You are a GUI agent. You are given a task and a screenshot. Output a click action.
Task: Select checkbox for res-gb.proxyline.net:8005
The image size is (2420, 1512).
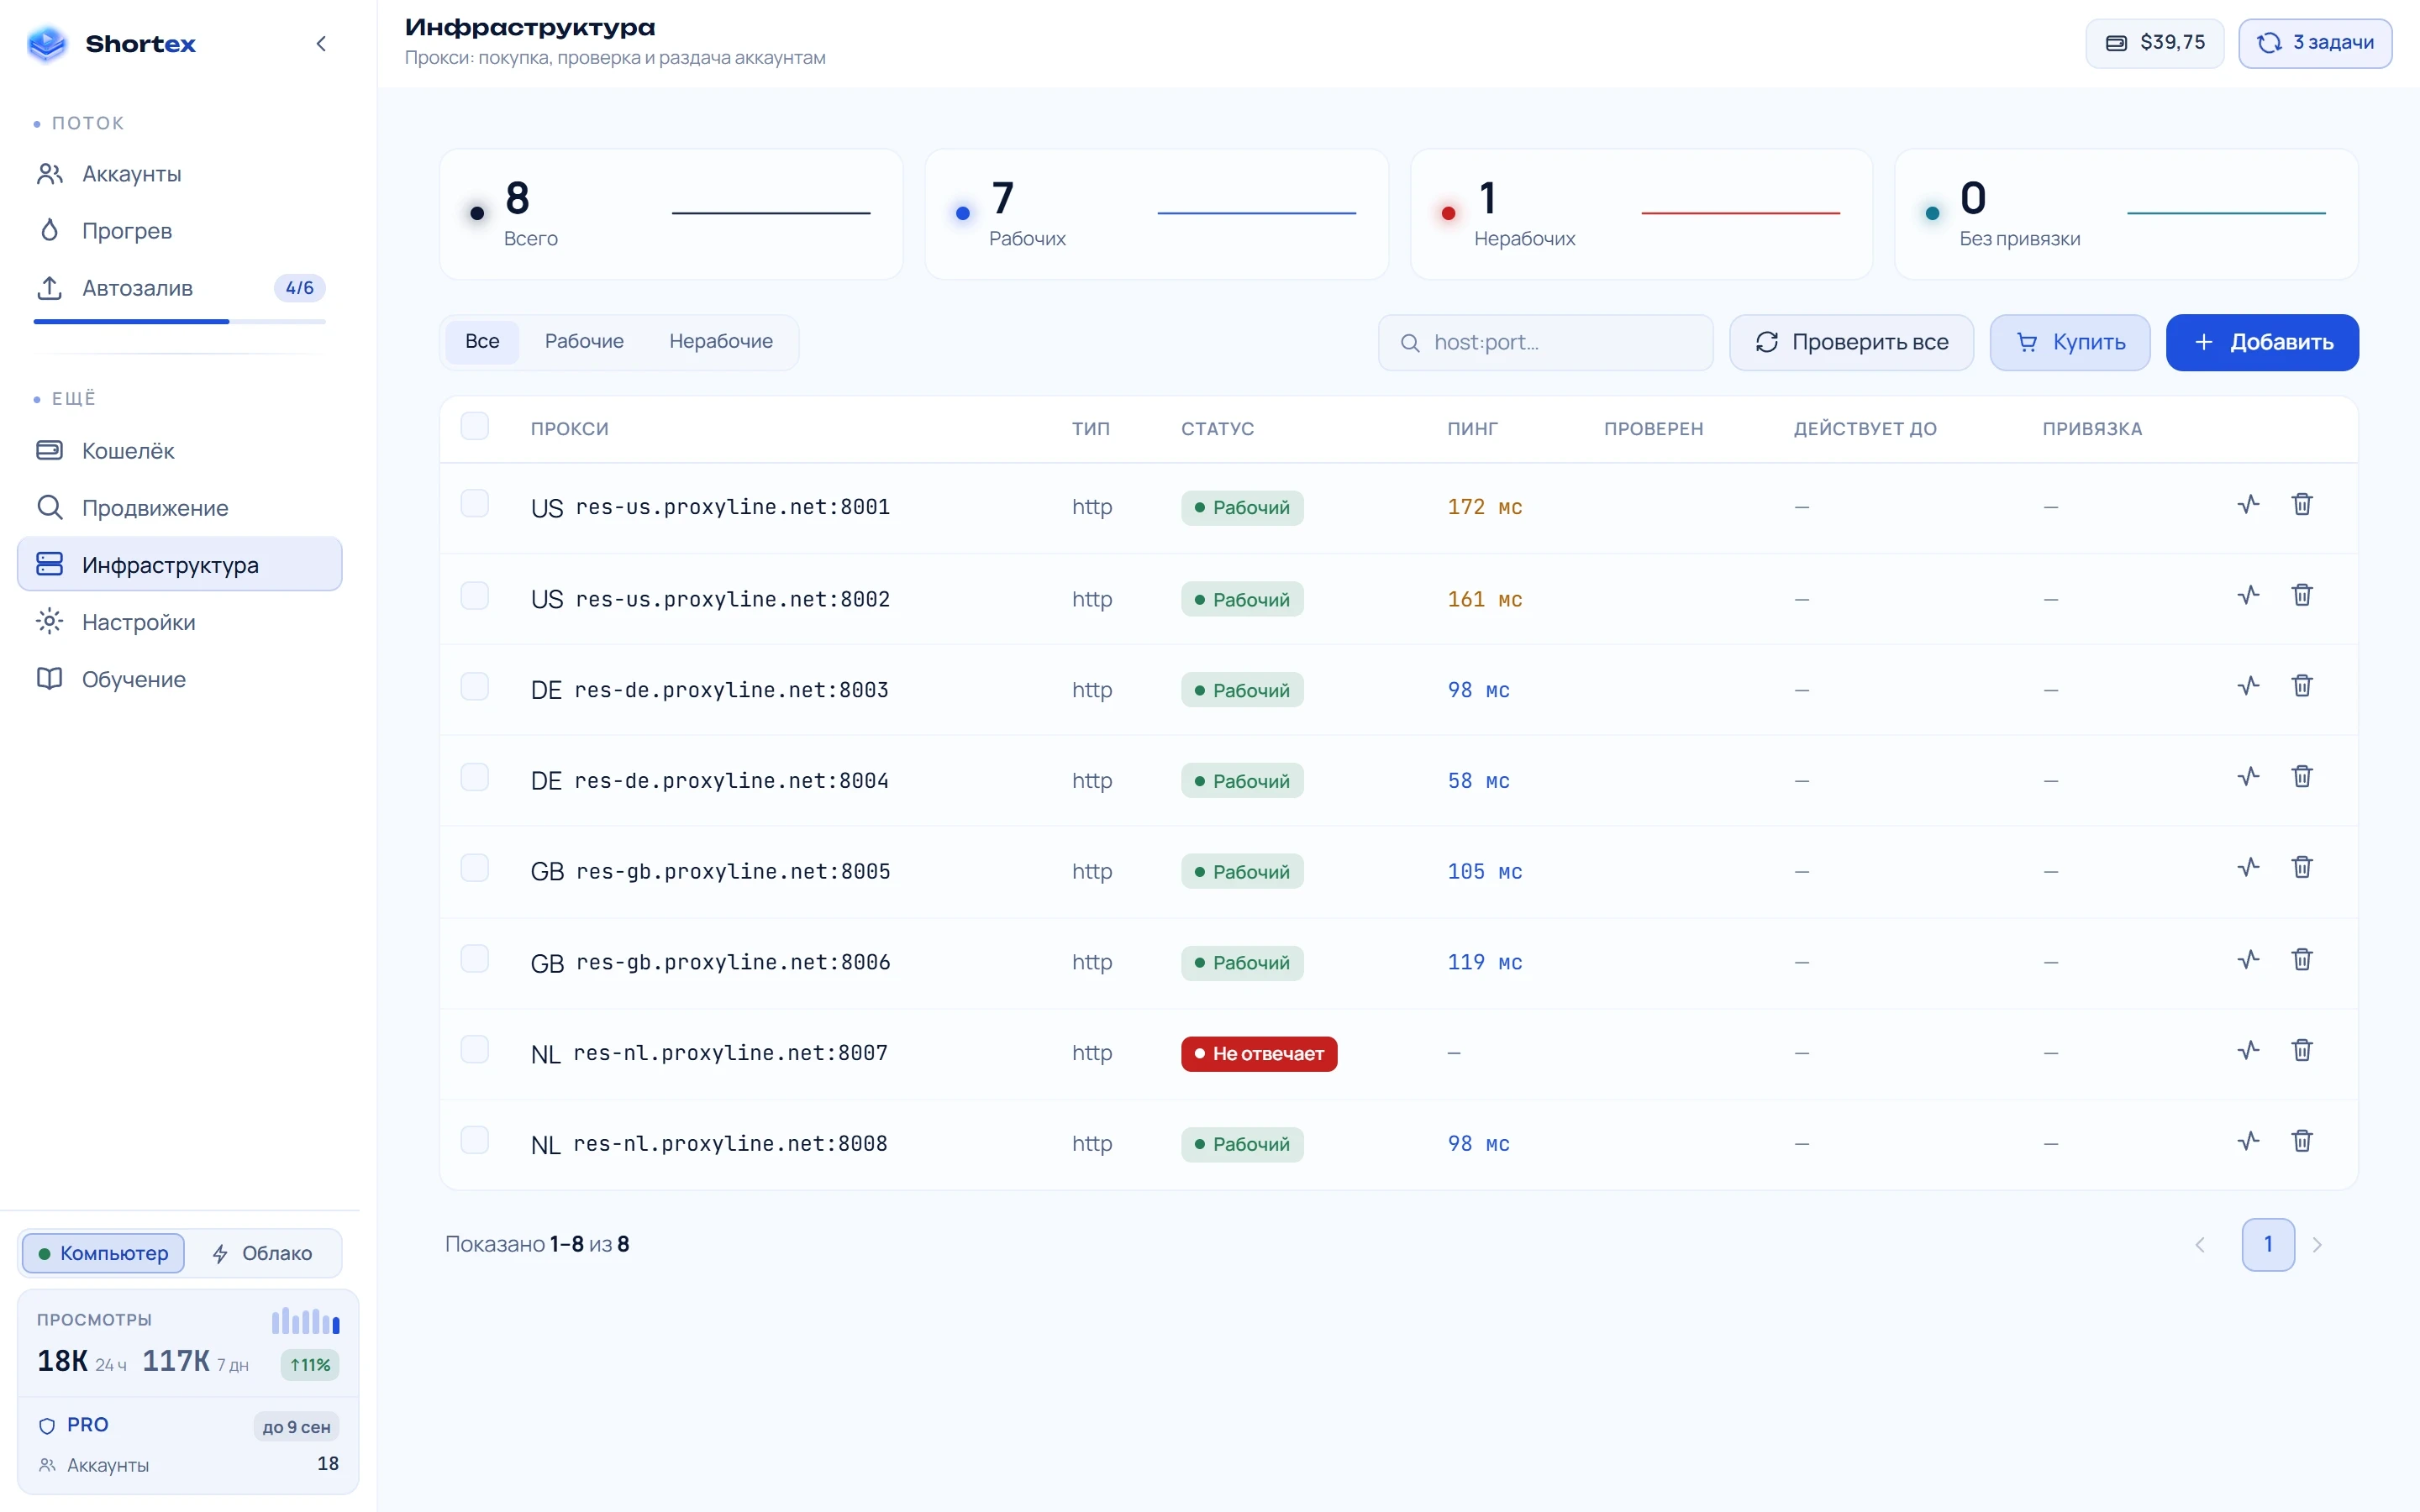click(475, 867)
